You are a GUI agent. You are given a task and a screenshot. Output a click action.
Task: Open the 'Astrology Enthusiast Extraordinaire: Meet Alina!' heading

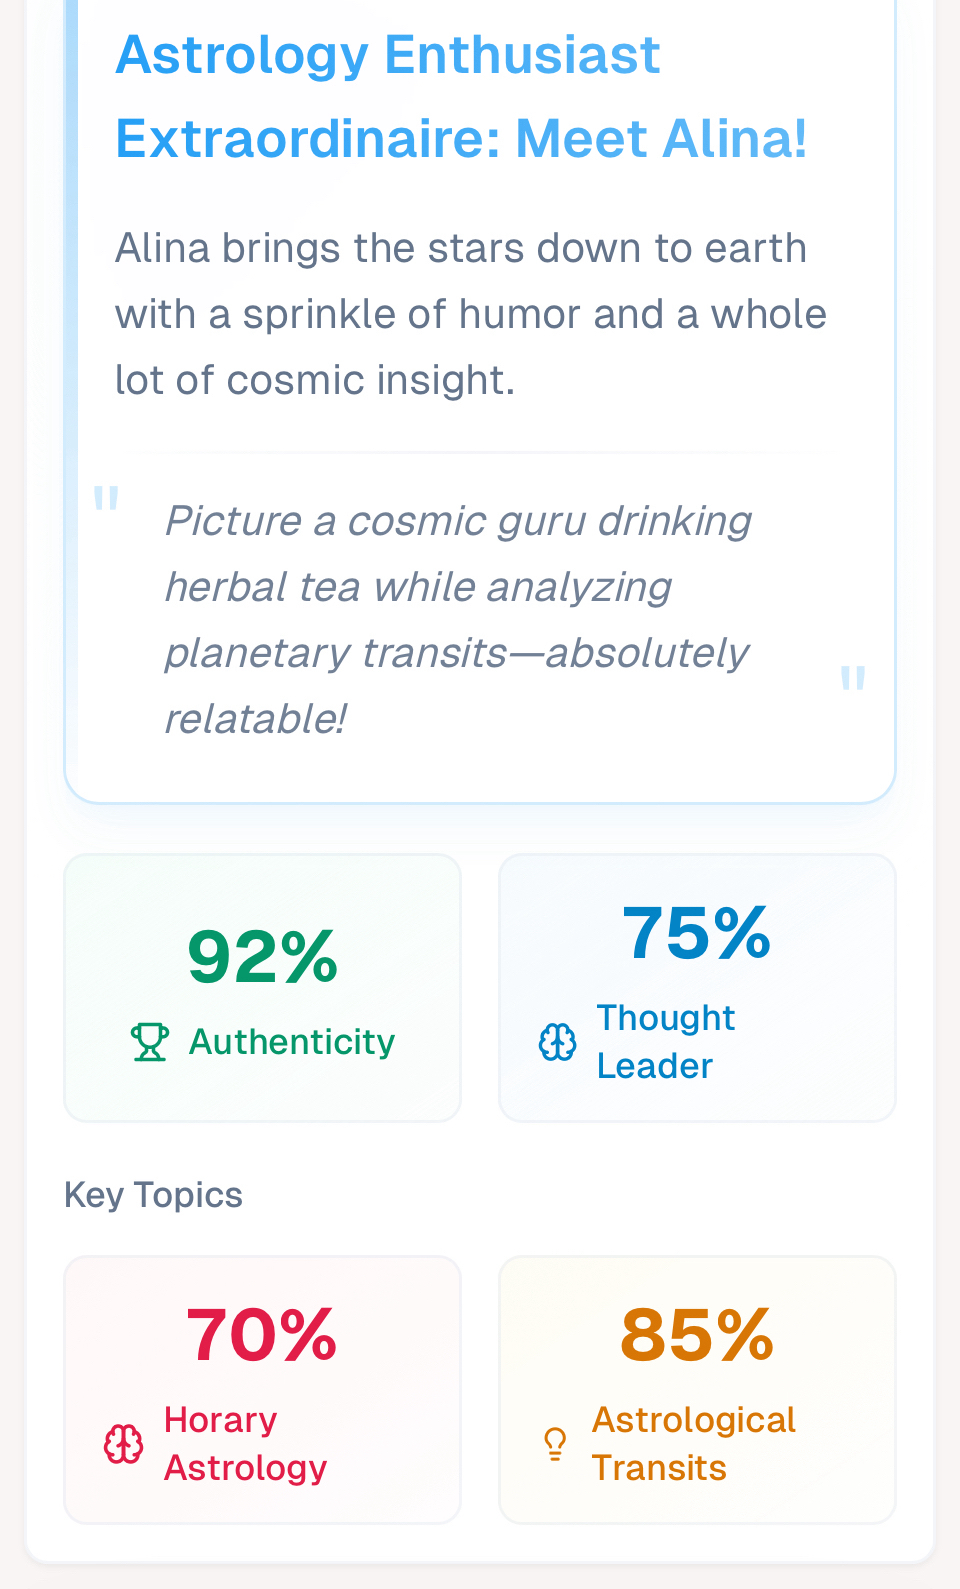[461, 96]
